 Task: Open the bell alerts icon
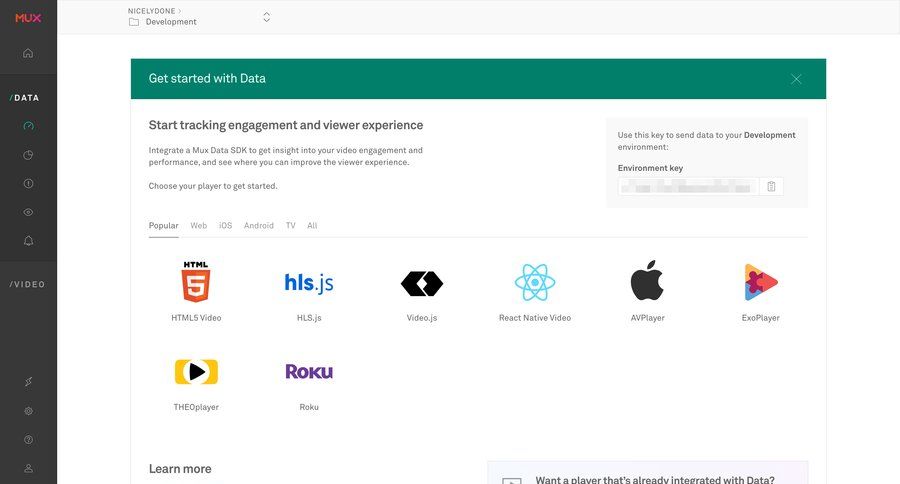pos(28,241)
